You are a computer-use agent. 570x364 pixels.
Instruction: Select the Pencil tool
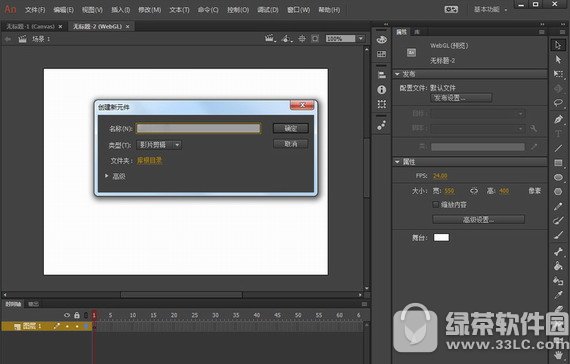(558, 206)
